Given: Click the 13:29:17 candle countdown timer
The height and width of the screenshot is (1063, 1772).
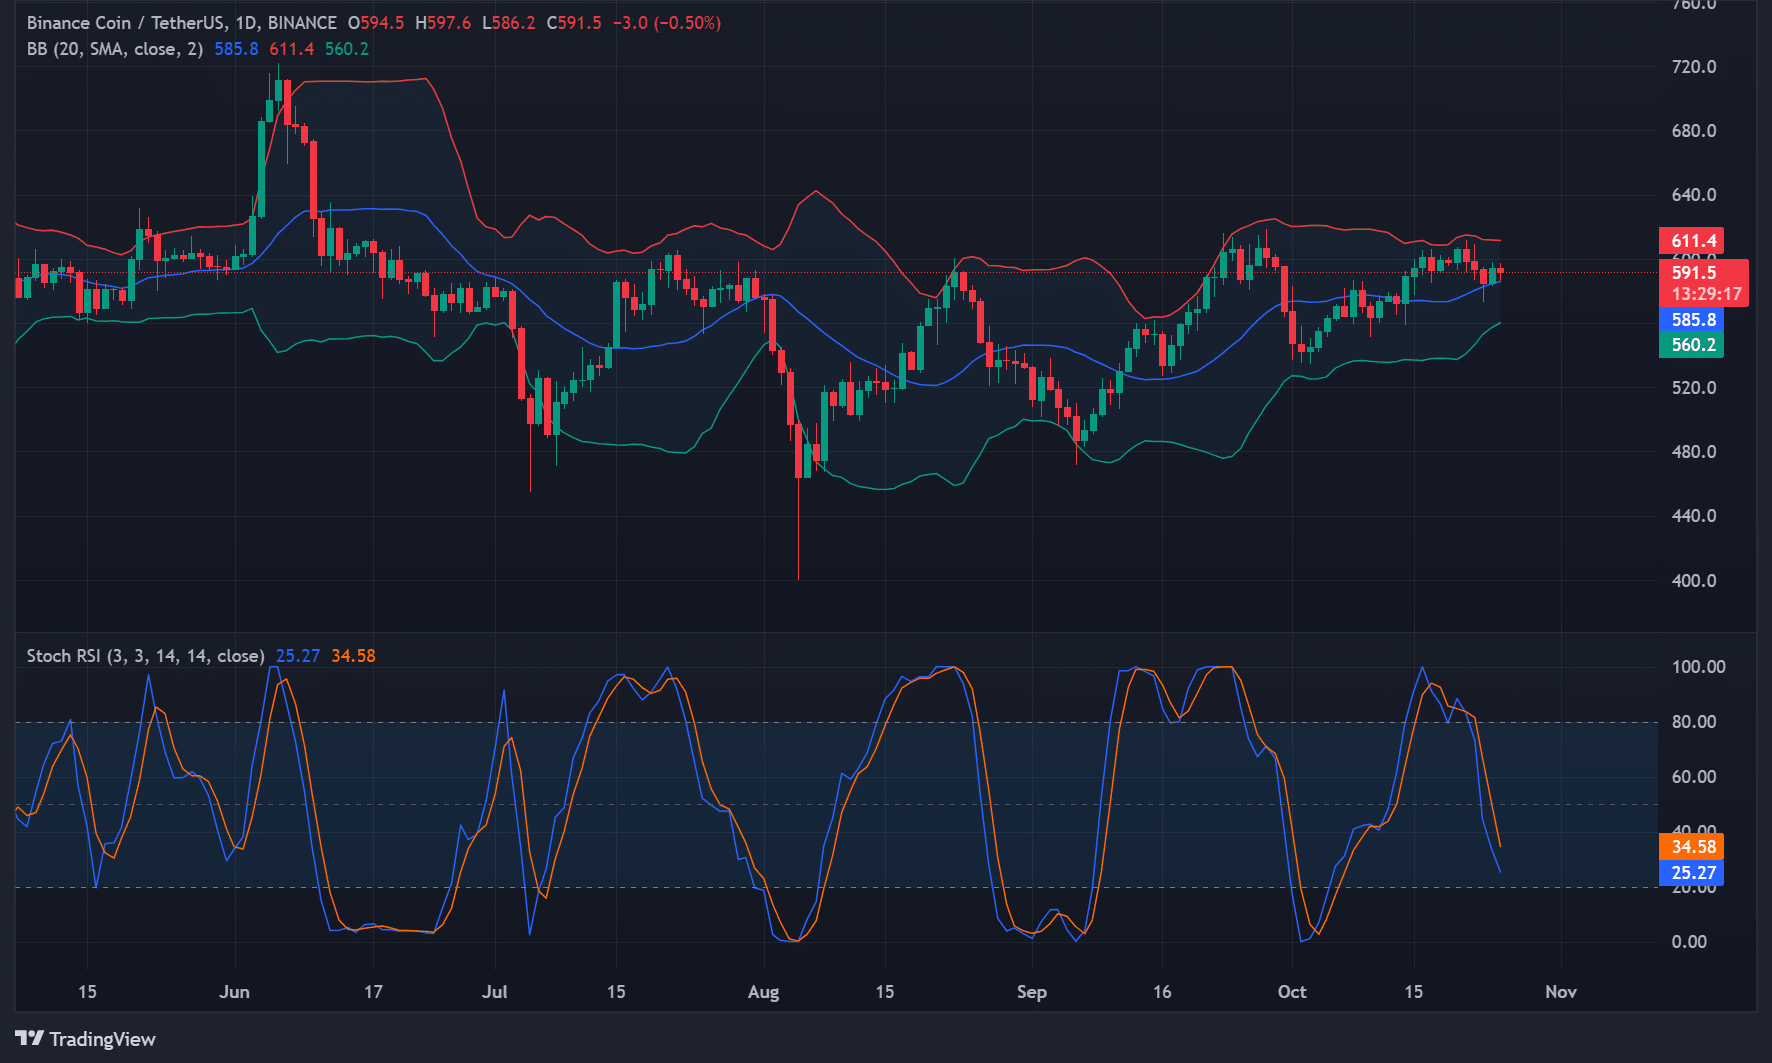Looking at the screenshot, I should pos(1706,294).
